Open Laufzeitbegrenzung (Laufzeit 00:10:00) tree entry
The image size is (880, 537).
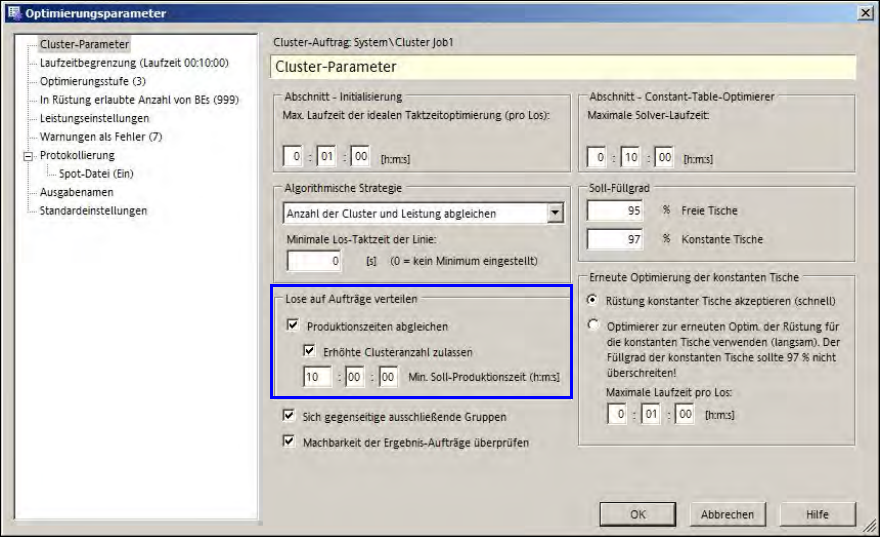[134, 63]
